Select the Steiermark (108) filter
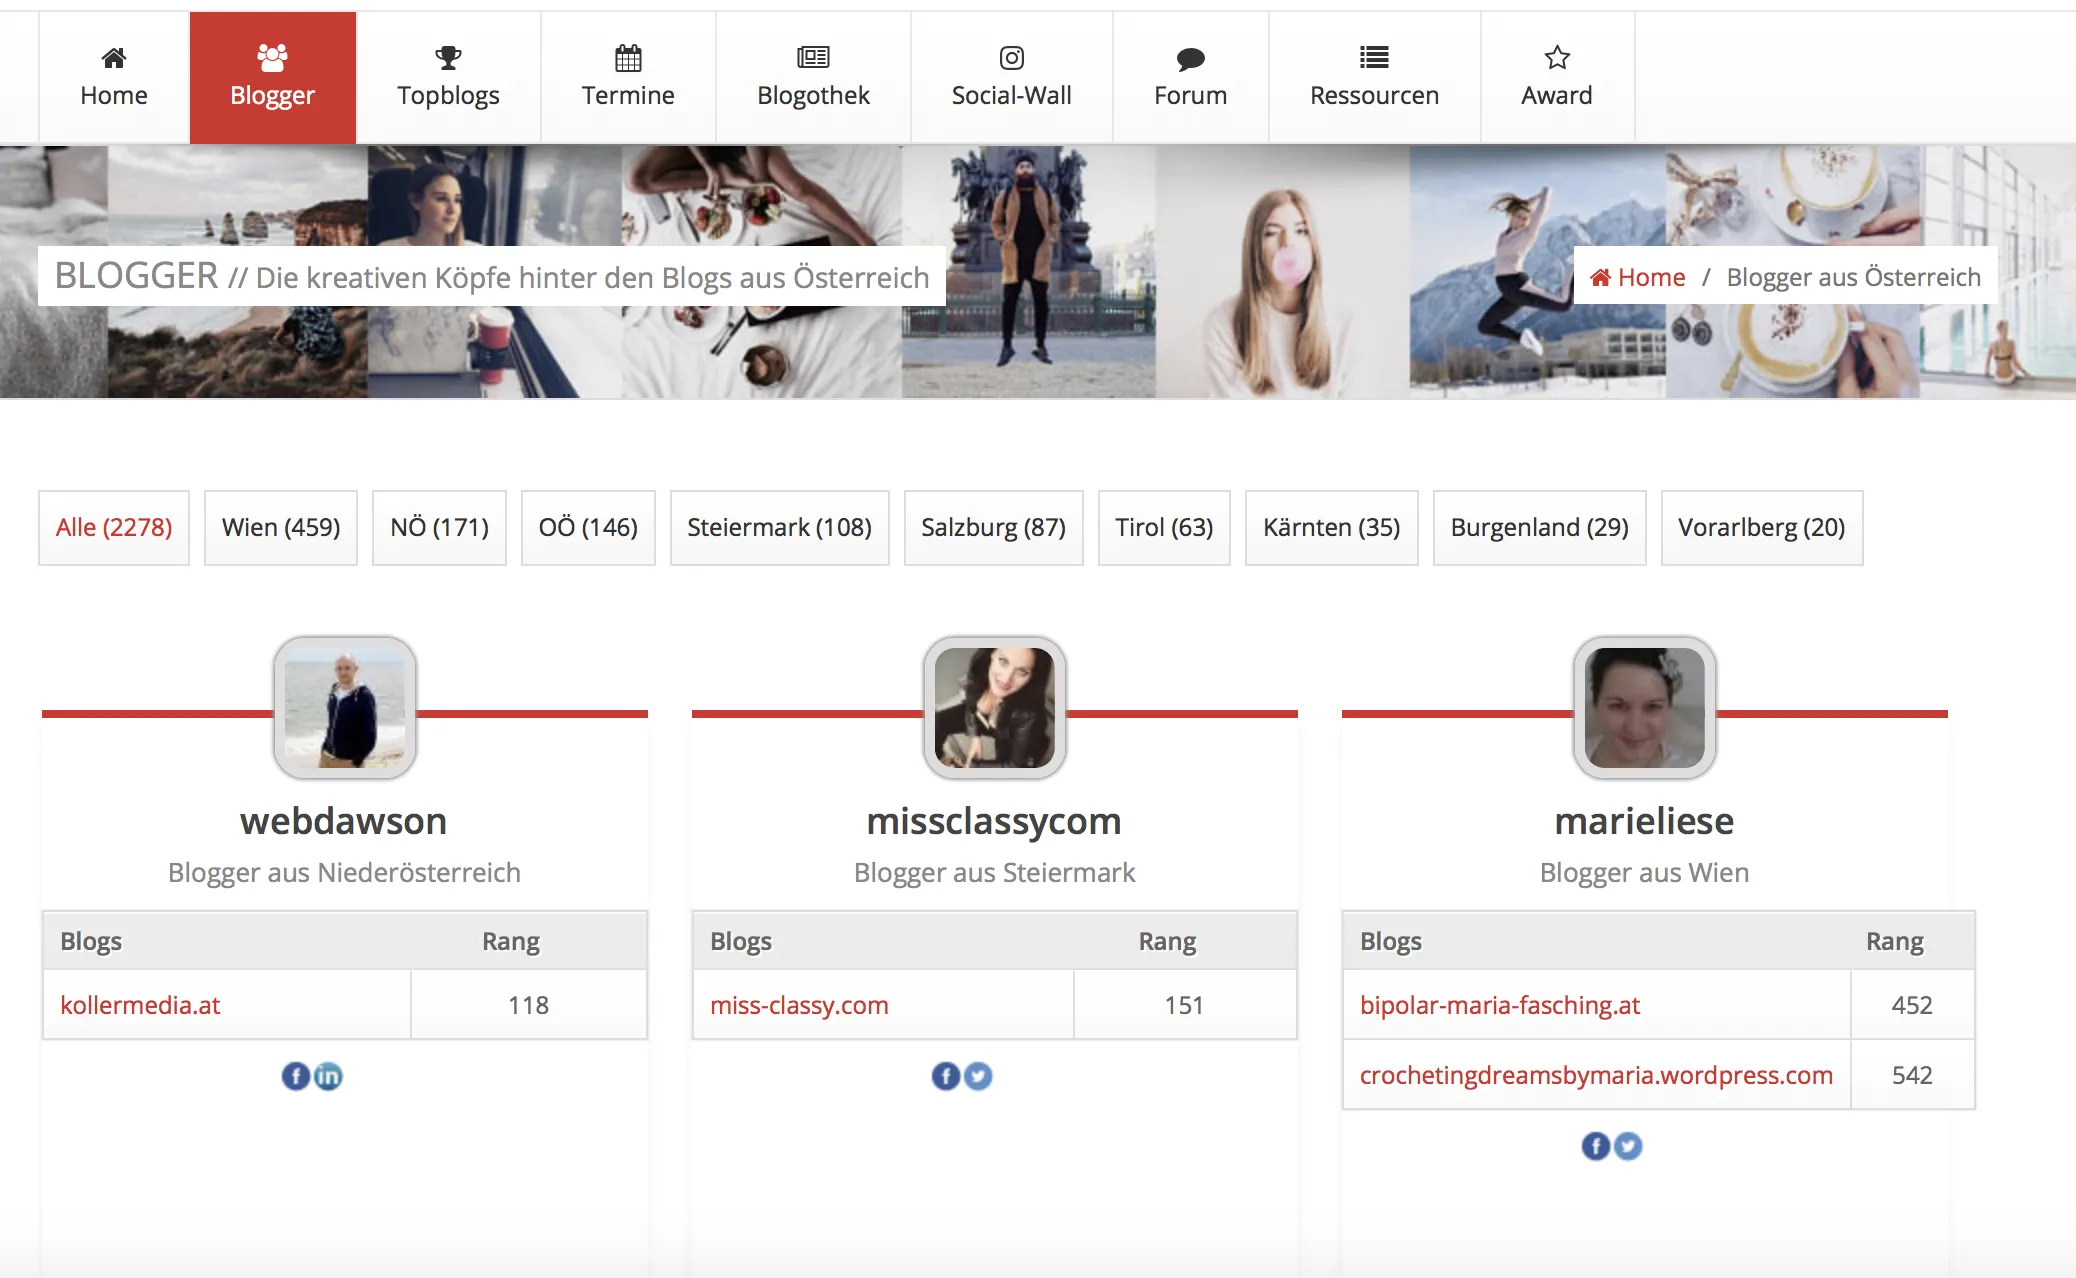The height and width of the screenshot is (1278, 2076). 779,527
